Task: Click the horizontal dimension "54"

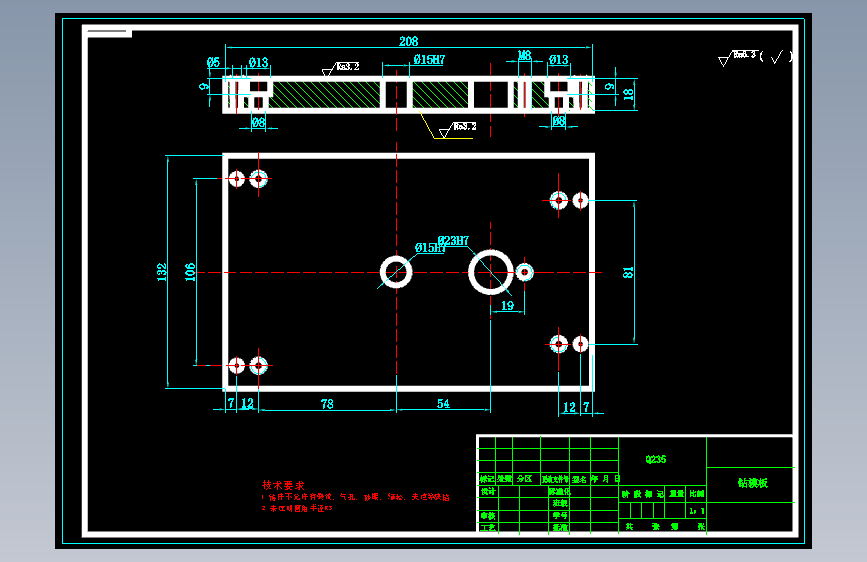Action: click(x=443, y=404)
